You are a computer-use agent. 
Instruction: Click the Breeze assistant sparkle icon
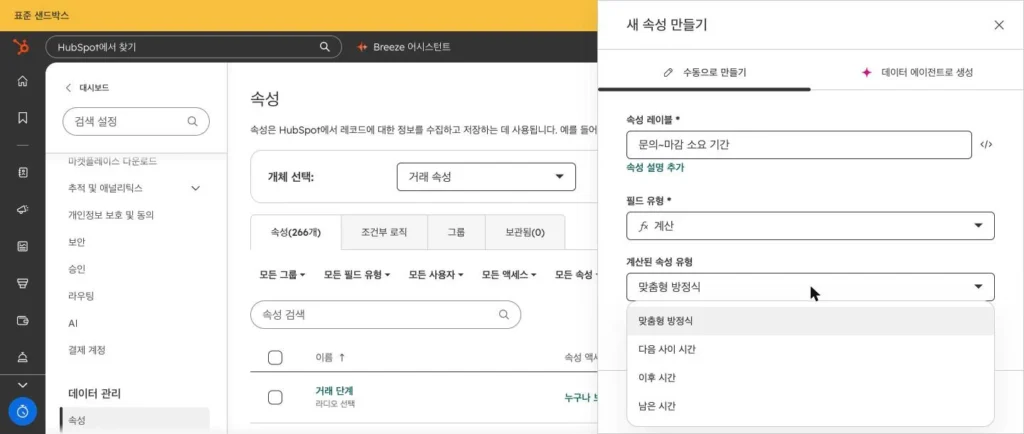(362, 47)
